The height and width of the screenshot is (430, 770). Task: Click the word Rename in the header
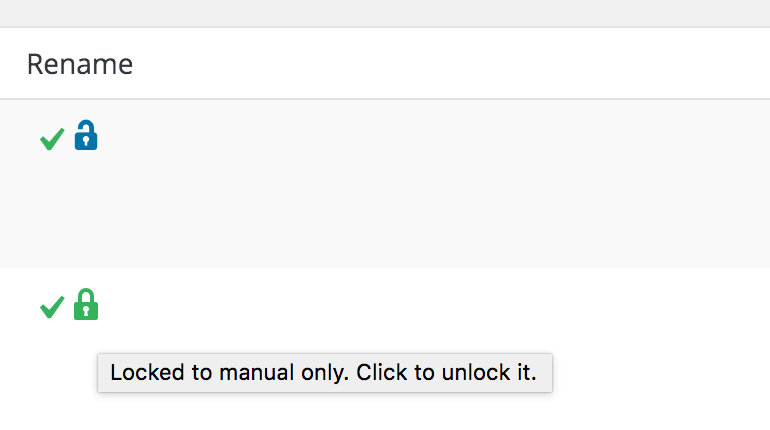(80, 64)
